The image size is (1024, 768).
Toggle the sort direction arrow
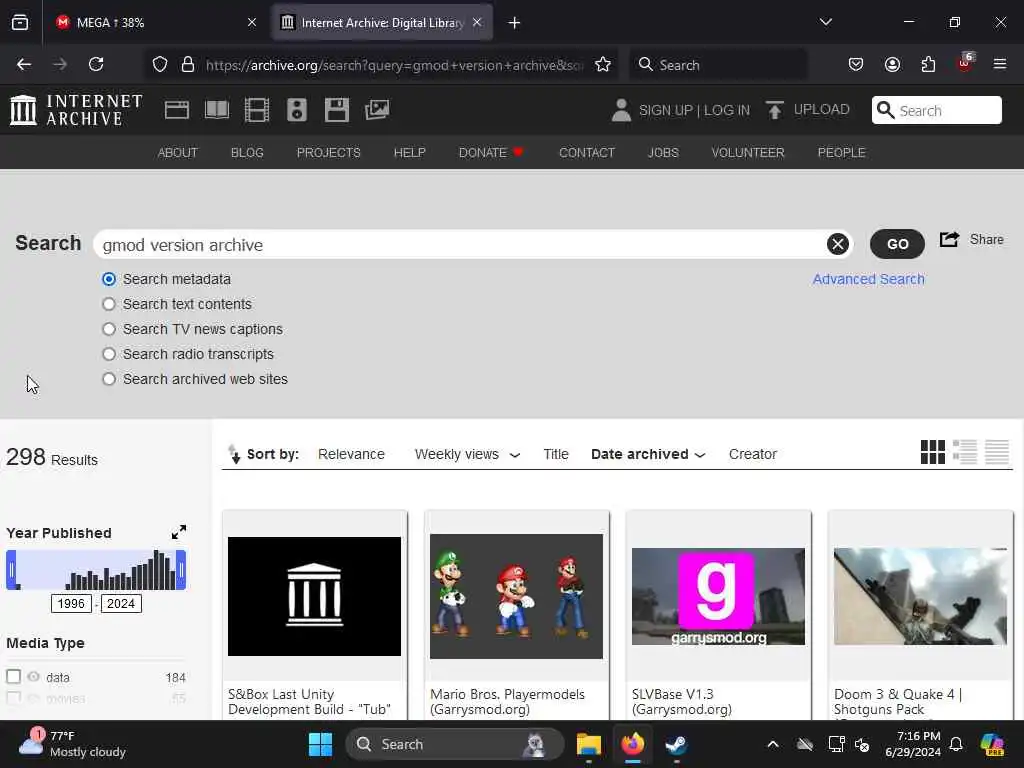coord(234,454)
